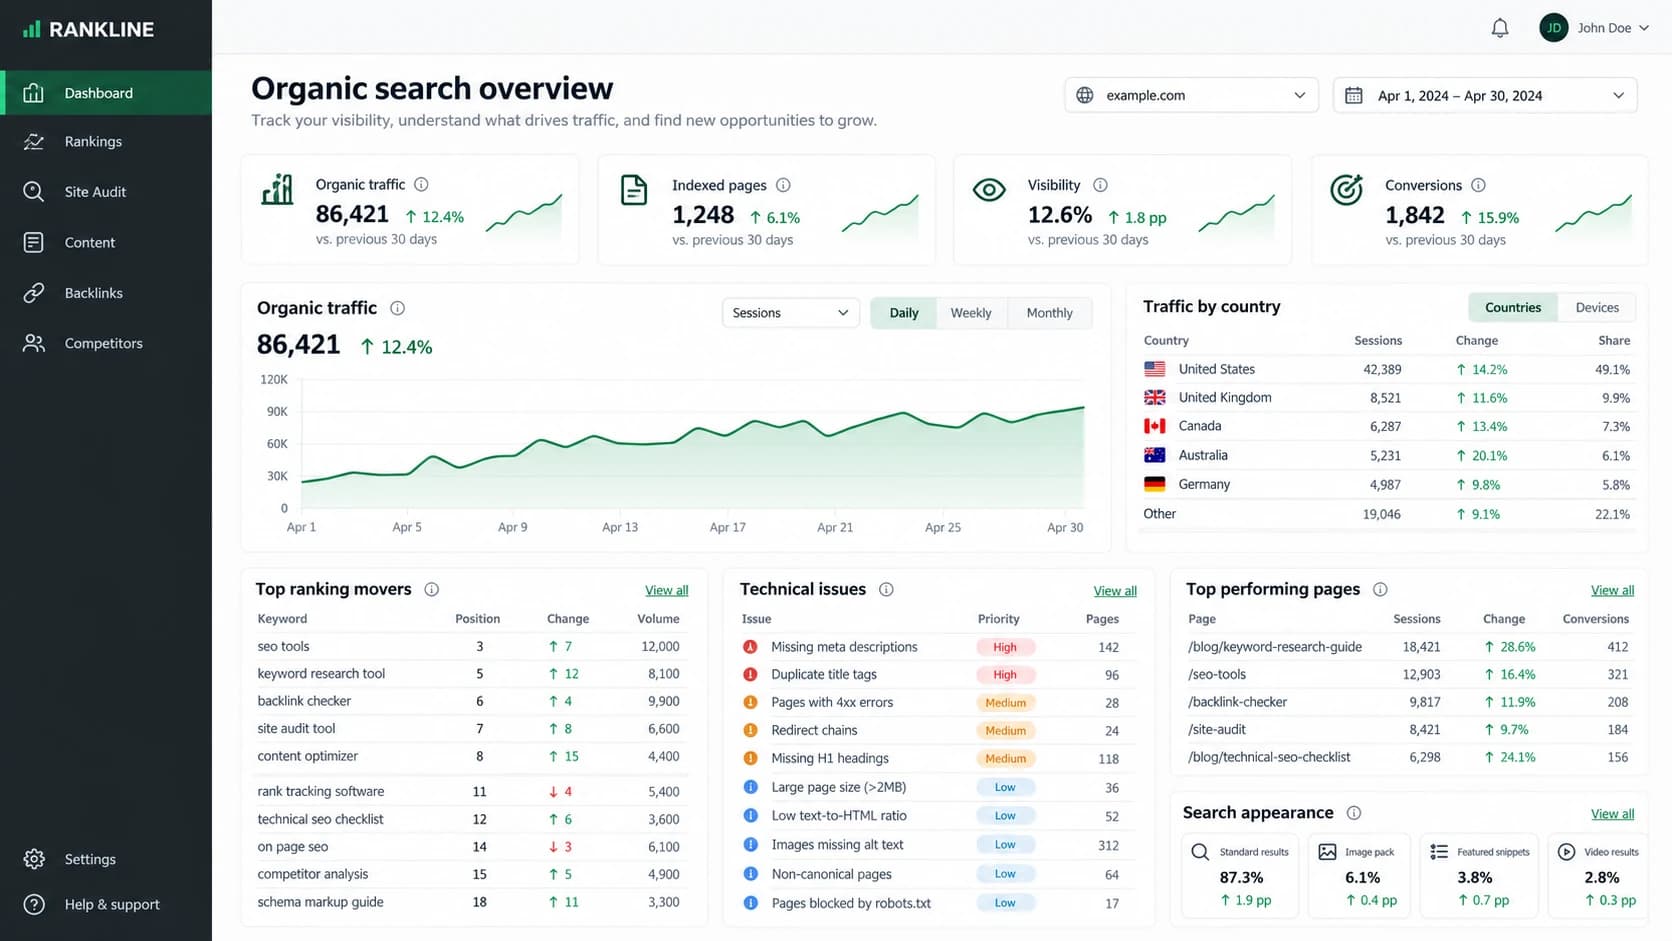Click Top ranking movers info icon
The height and width of the screenshot is (941, 1672).
431,589
